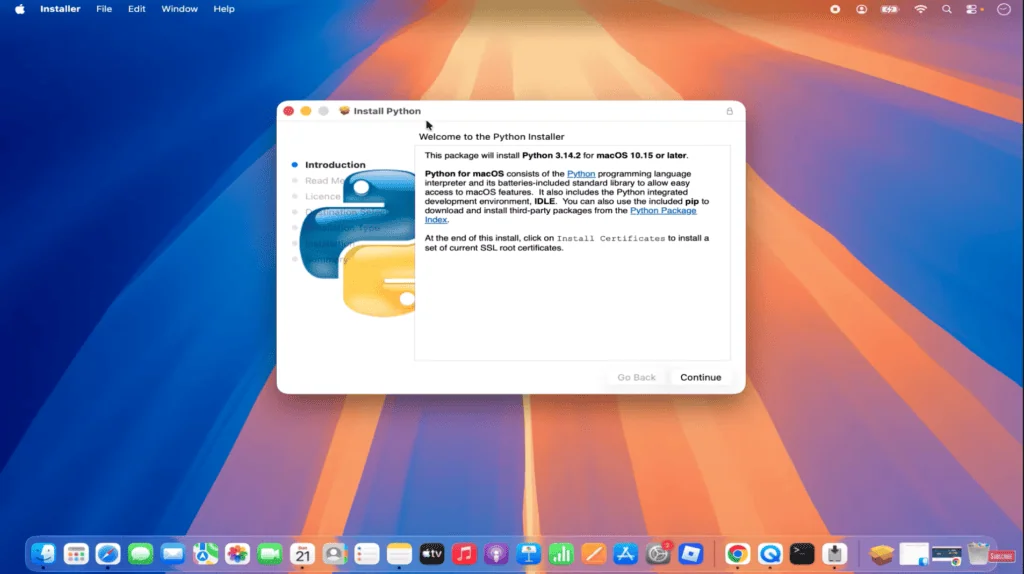This screenshot has height=574, width=1024.
Task: Open the Help menu
Action: [224, 9]
